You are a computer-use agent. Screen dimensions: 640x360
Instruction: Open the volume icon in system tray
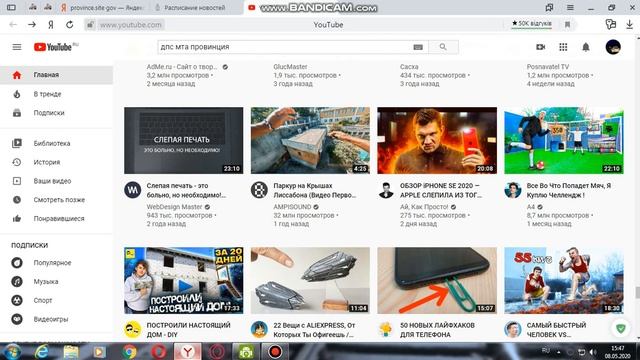pyautogui.click(x=593, y=352)
